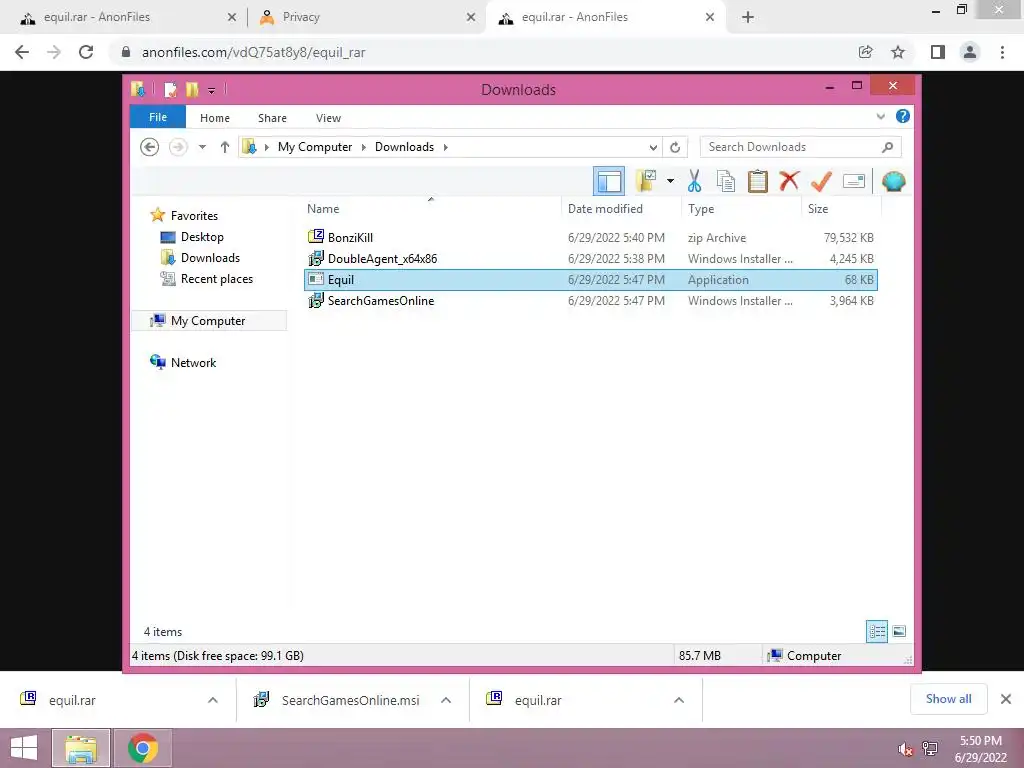1024x768 pixels.
Task: Reload the AnonFiles page in Chrome
Action: click(x=86, y=52)
